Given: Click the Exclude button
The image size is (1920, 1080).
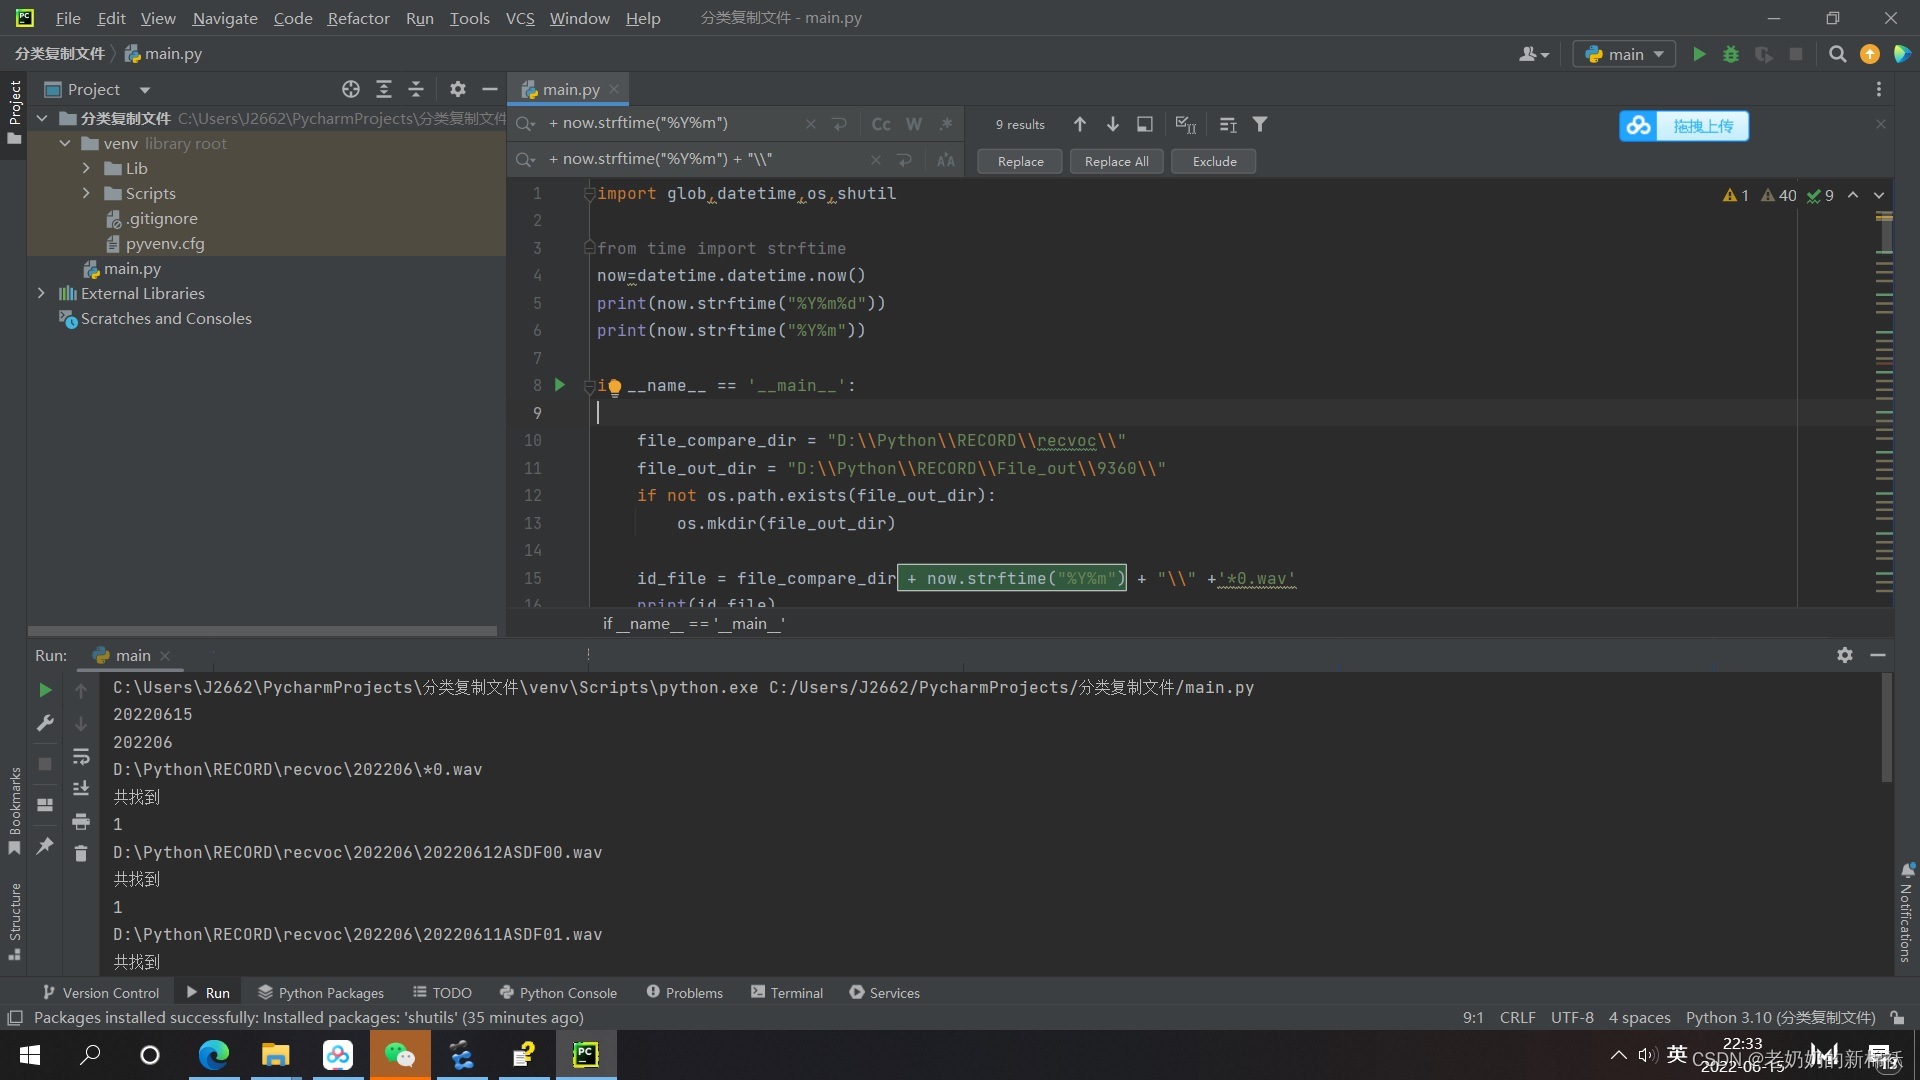Looking at the screenshot, I should tap(1214, 161).
